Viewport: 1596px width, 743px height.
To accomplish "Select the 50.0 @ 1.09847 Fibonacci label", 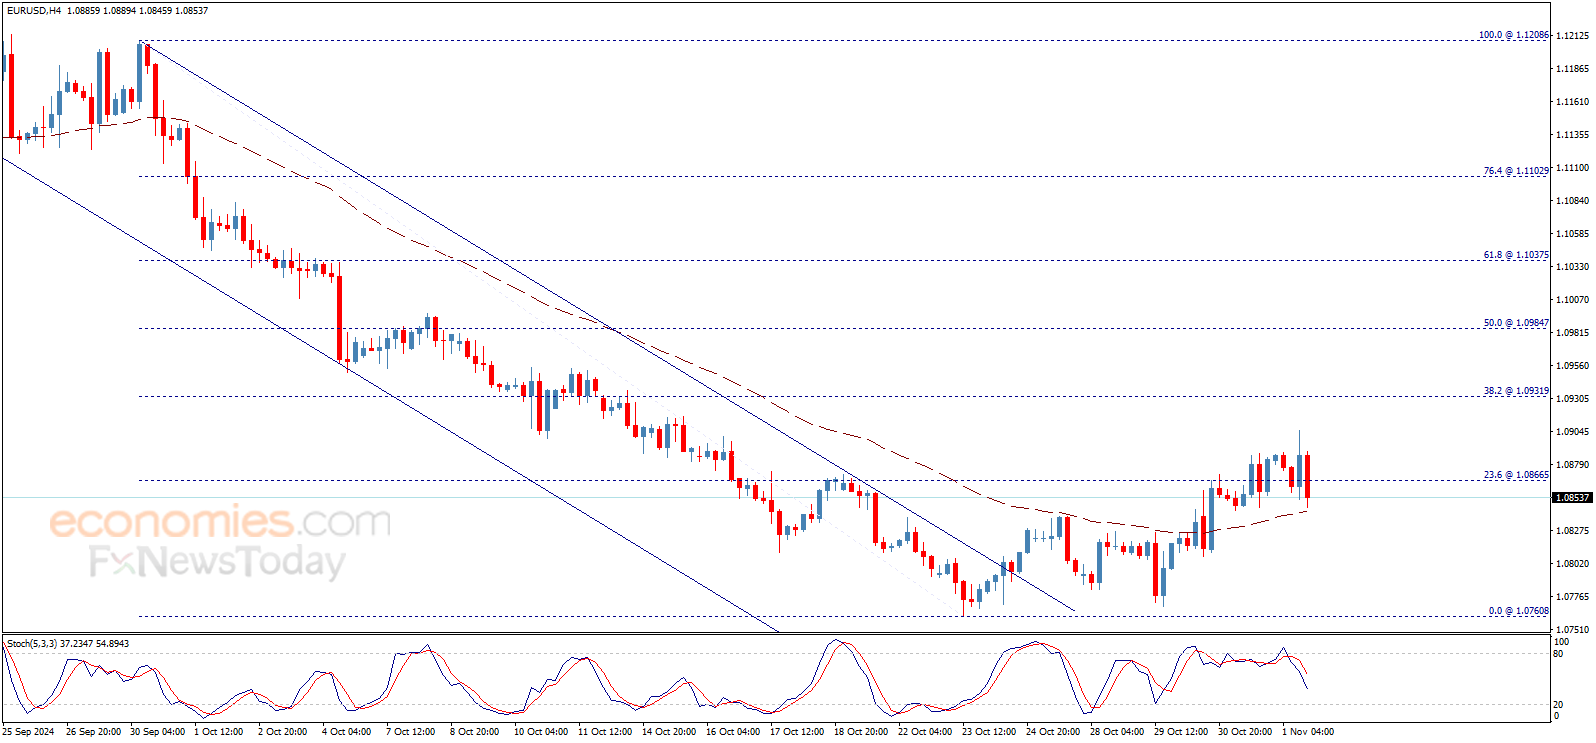I will pos(1516,323).
